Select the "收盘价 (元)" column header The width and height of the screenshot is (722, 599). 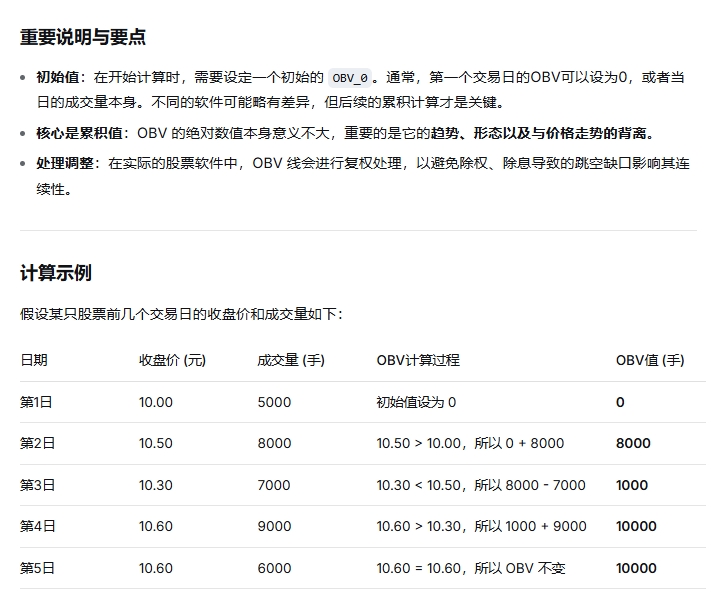(172, 360)
